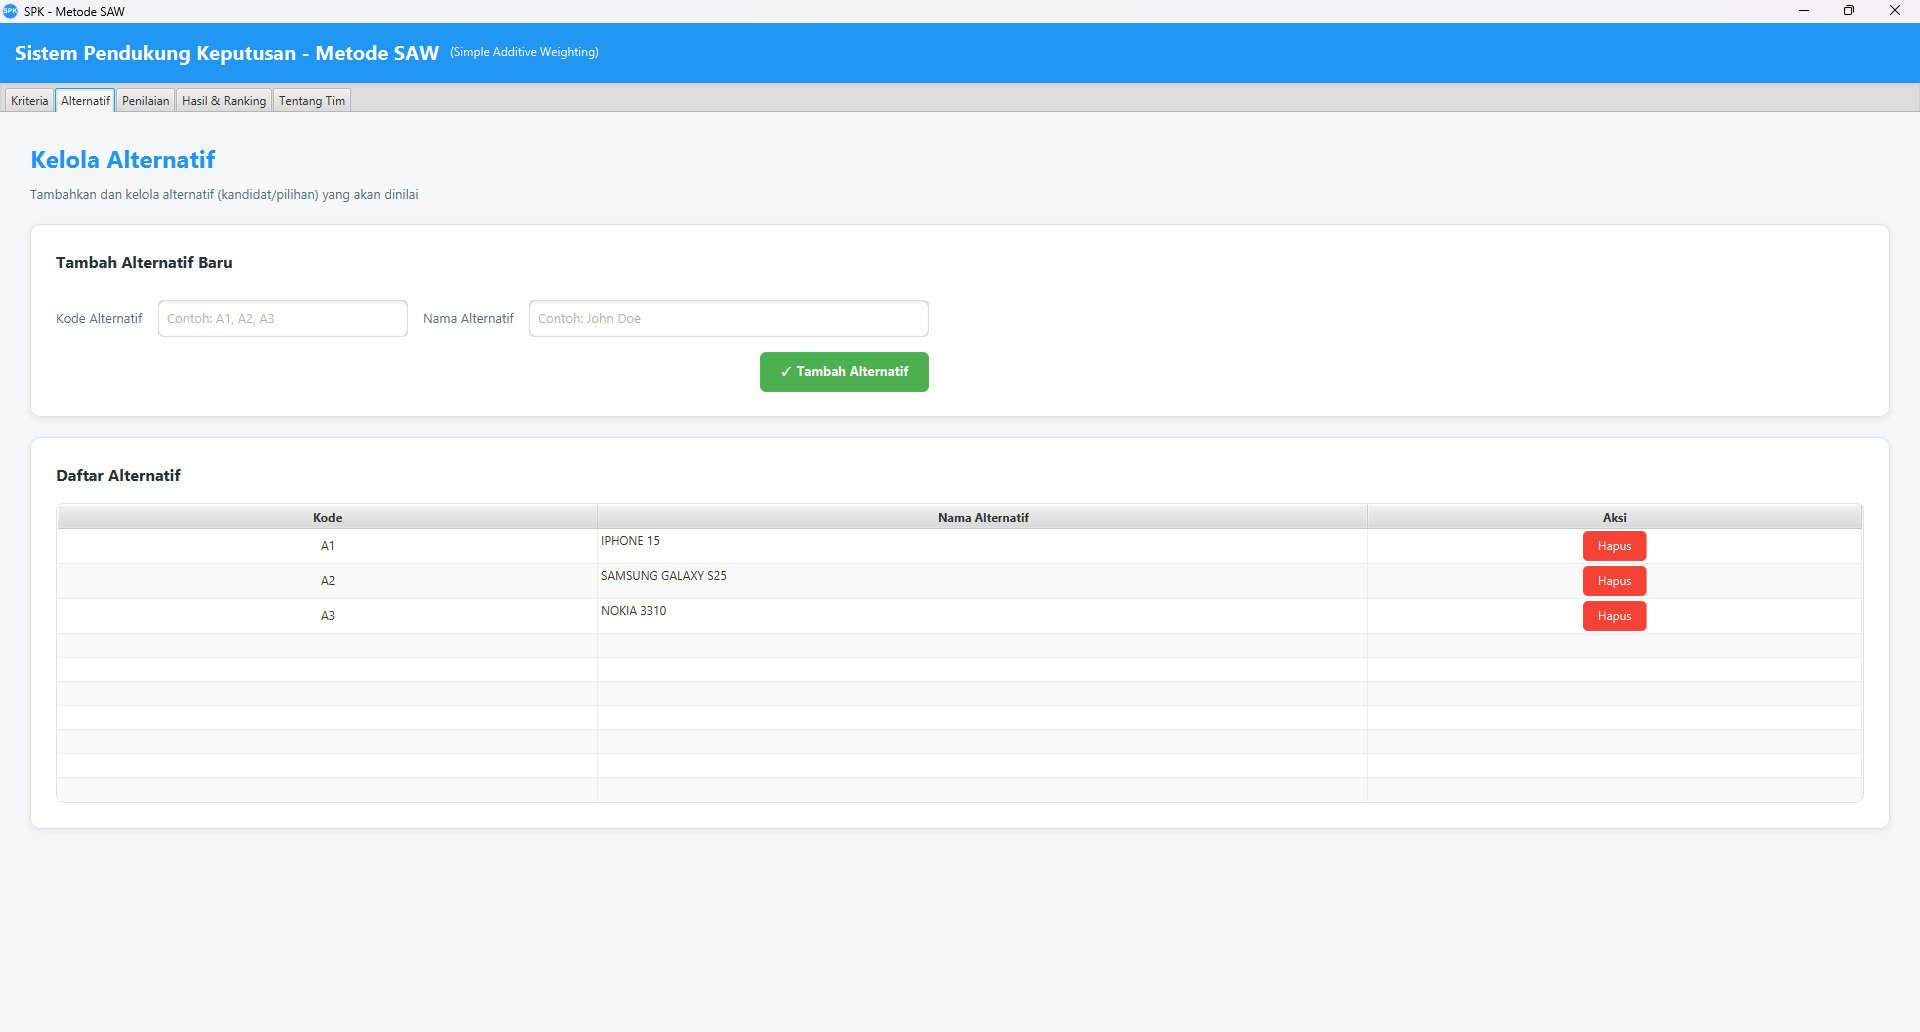Focus the Kode Alternatif input field
The width and height of the screenshot is (1920, 1032).
point(283,319)
